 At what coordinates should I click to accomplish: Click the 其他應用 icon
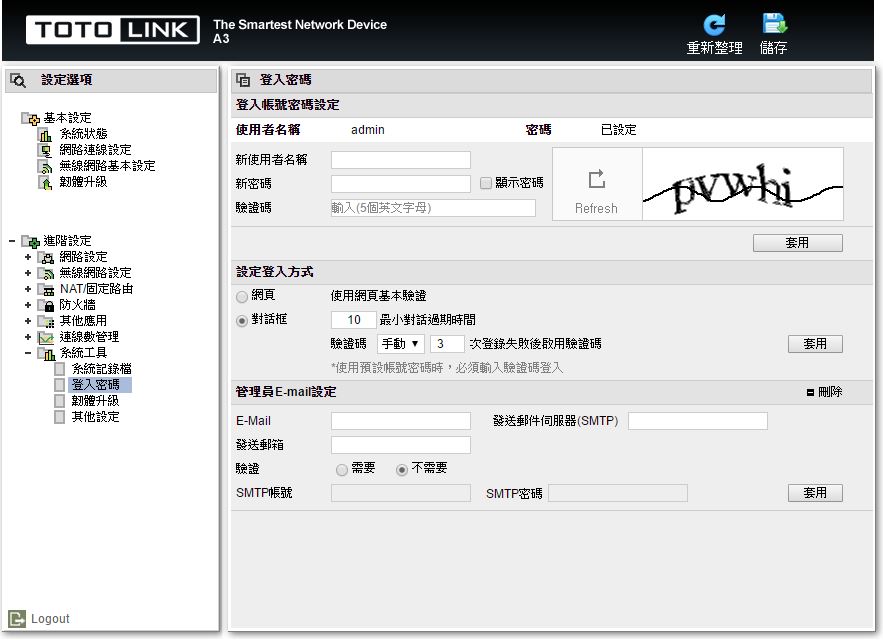(x=46, y=321)
